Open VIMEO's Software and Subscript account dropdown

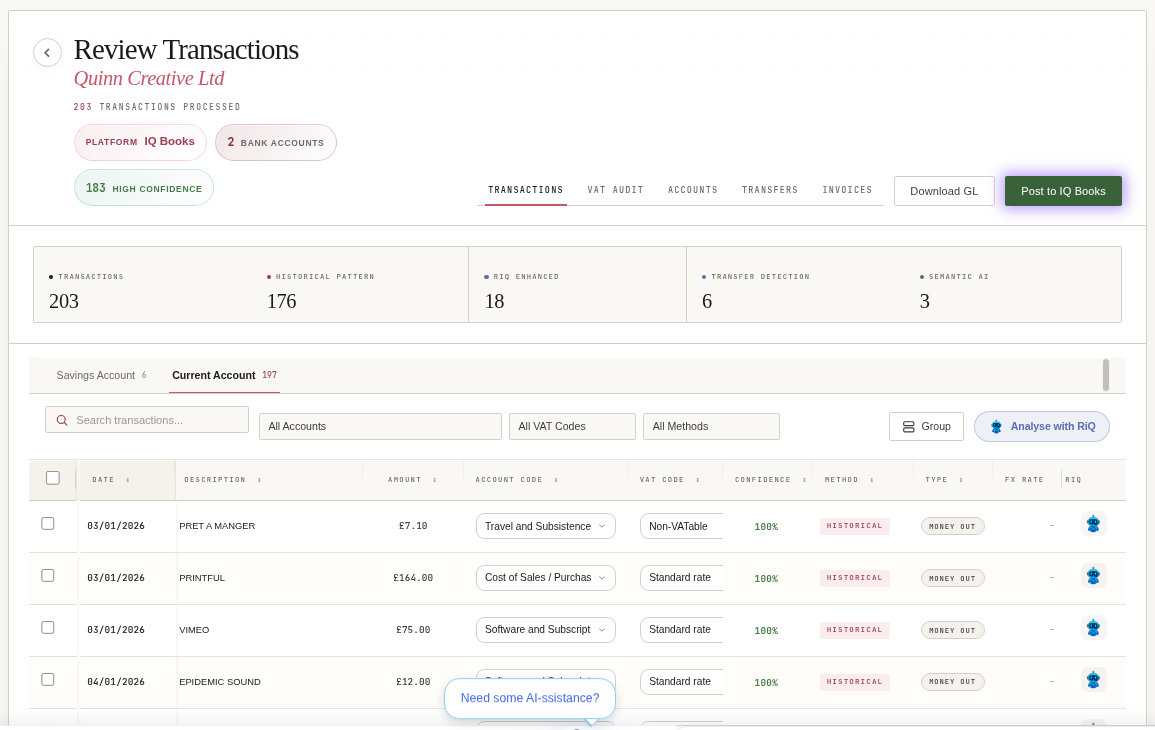(545, 630)
